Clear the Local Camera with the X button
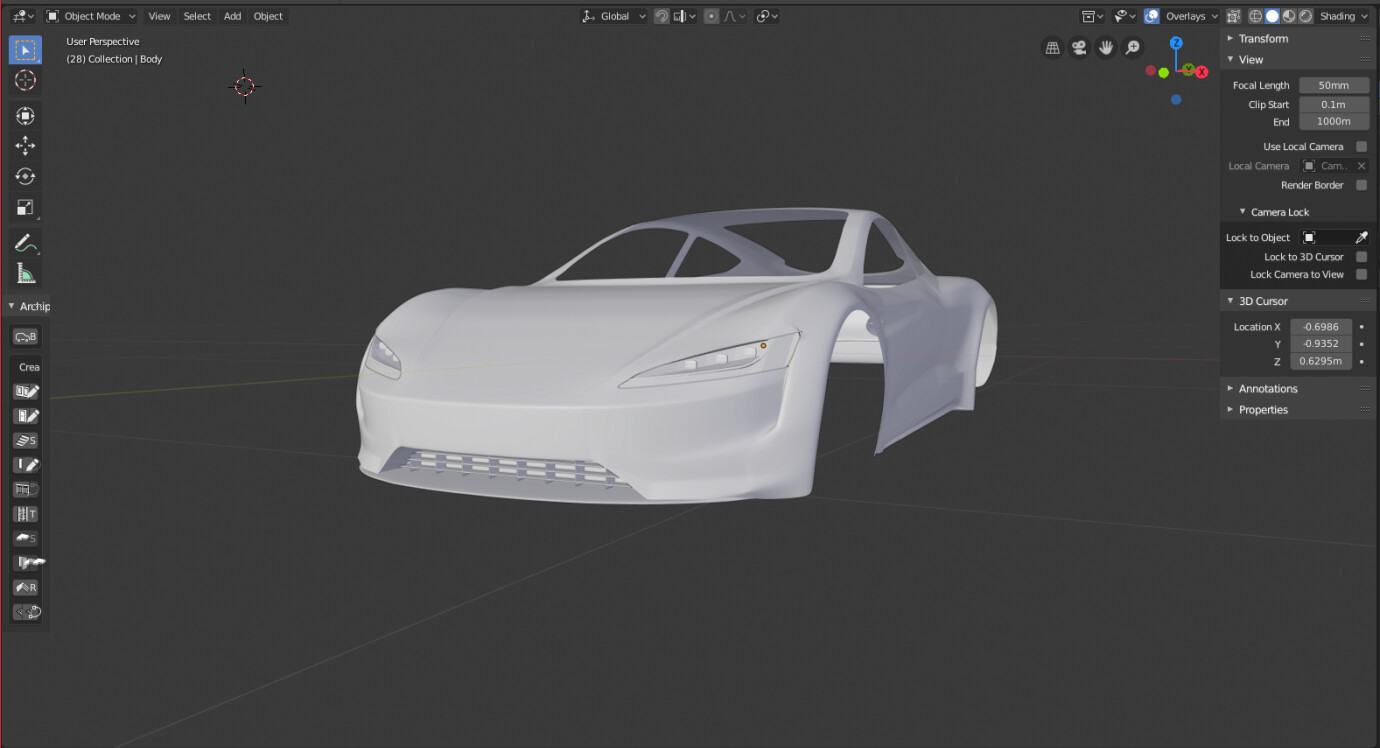The image size is (1380, 748). tap(1362, 165)
